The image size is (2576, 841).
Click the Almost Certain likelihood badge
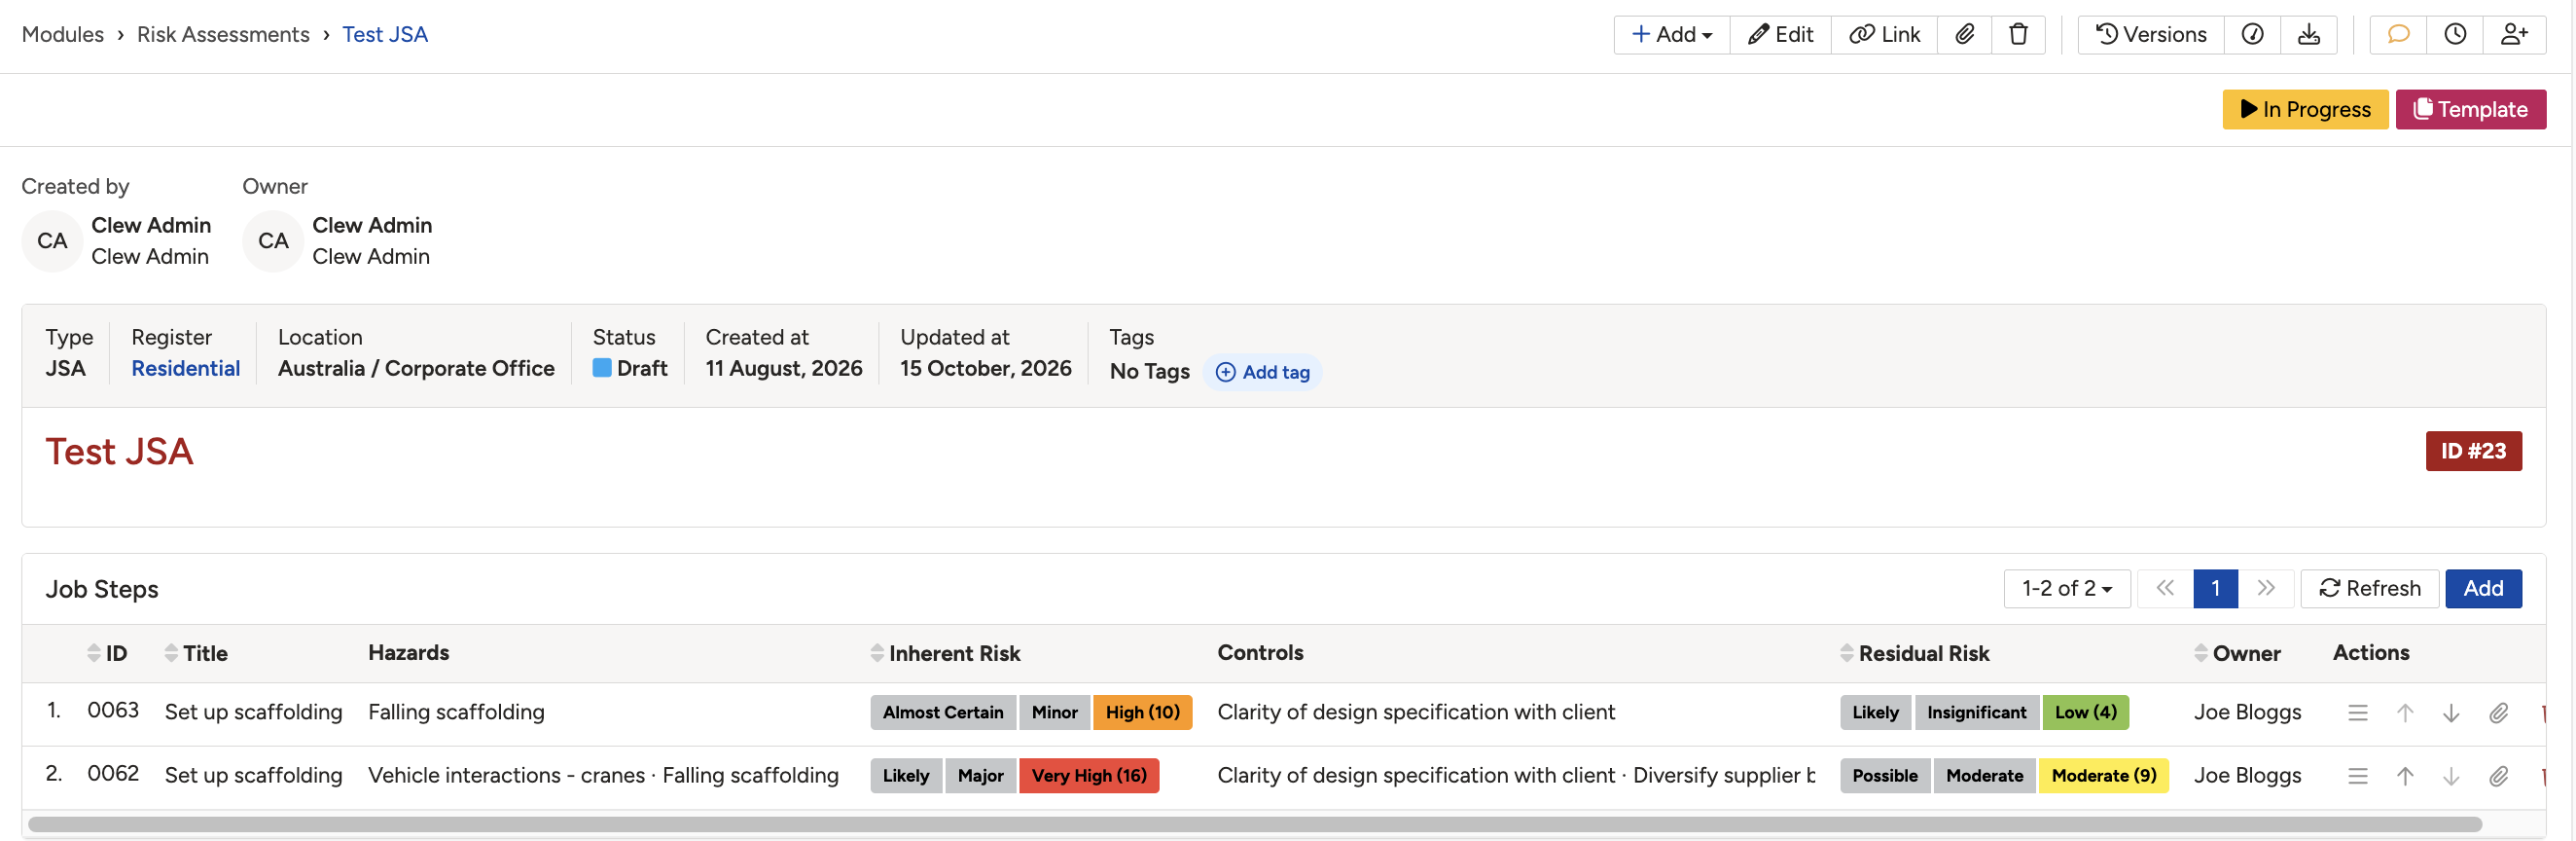[942, 713]
